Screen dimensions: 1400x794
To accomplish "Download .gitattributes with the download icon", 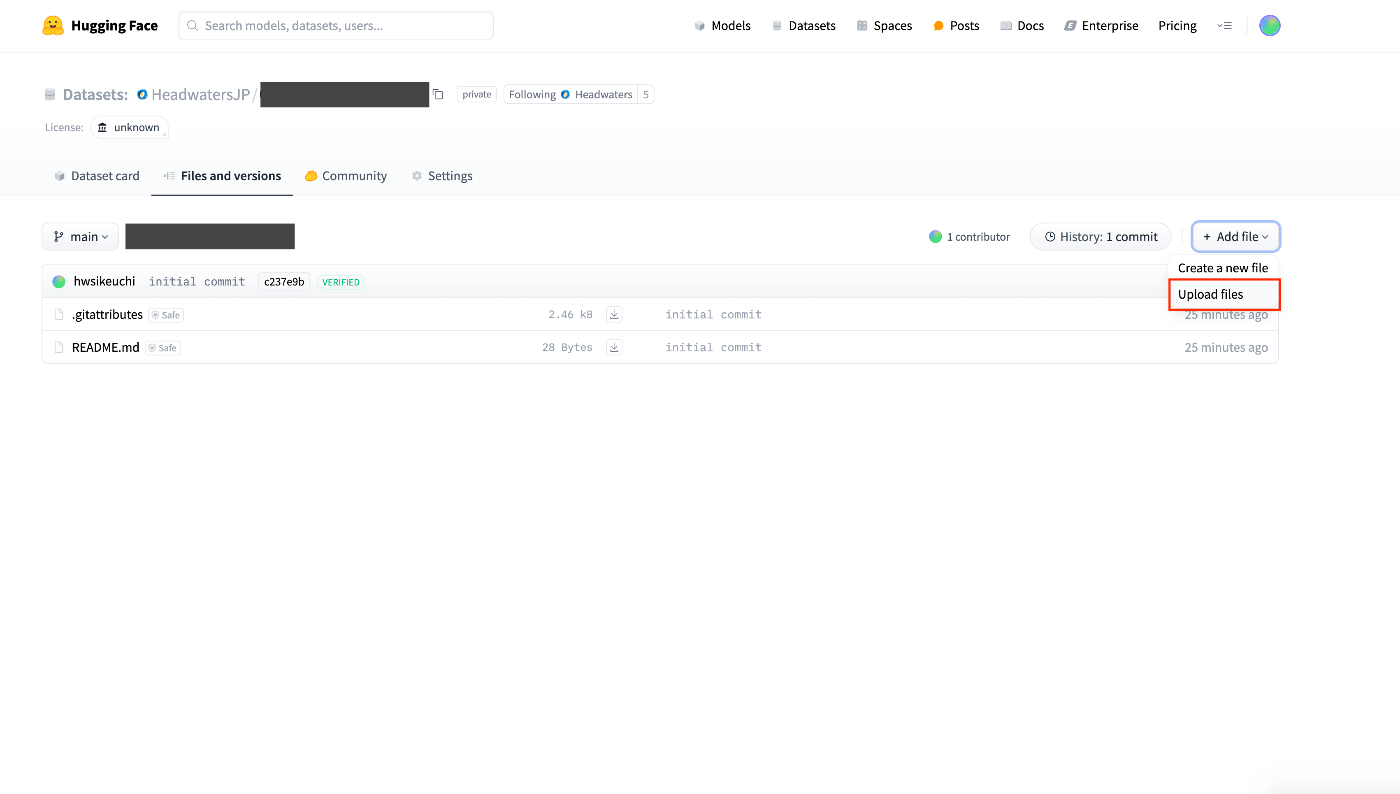I will point(614,315).
